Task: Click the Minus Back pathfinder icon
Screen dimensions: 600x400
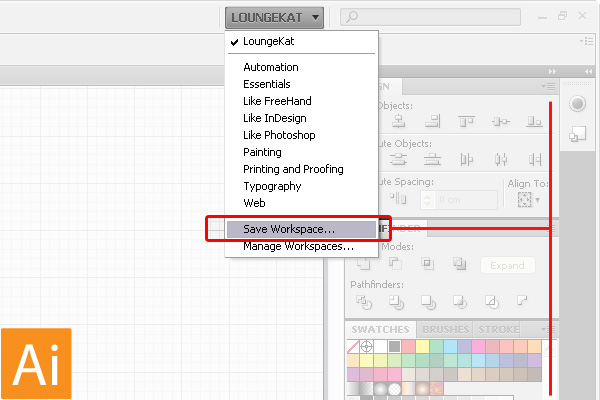Action: [522, 300]
